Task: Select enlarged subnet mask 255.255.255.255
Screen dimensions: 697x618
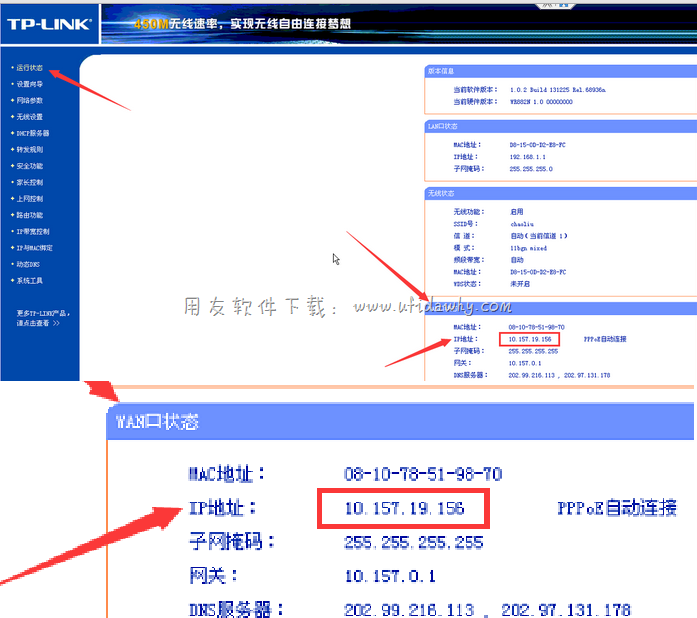Action: point(413,543)
